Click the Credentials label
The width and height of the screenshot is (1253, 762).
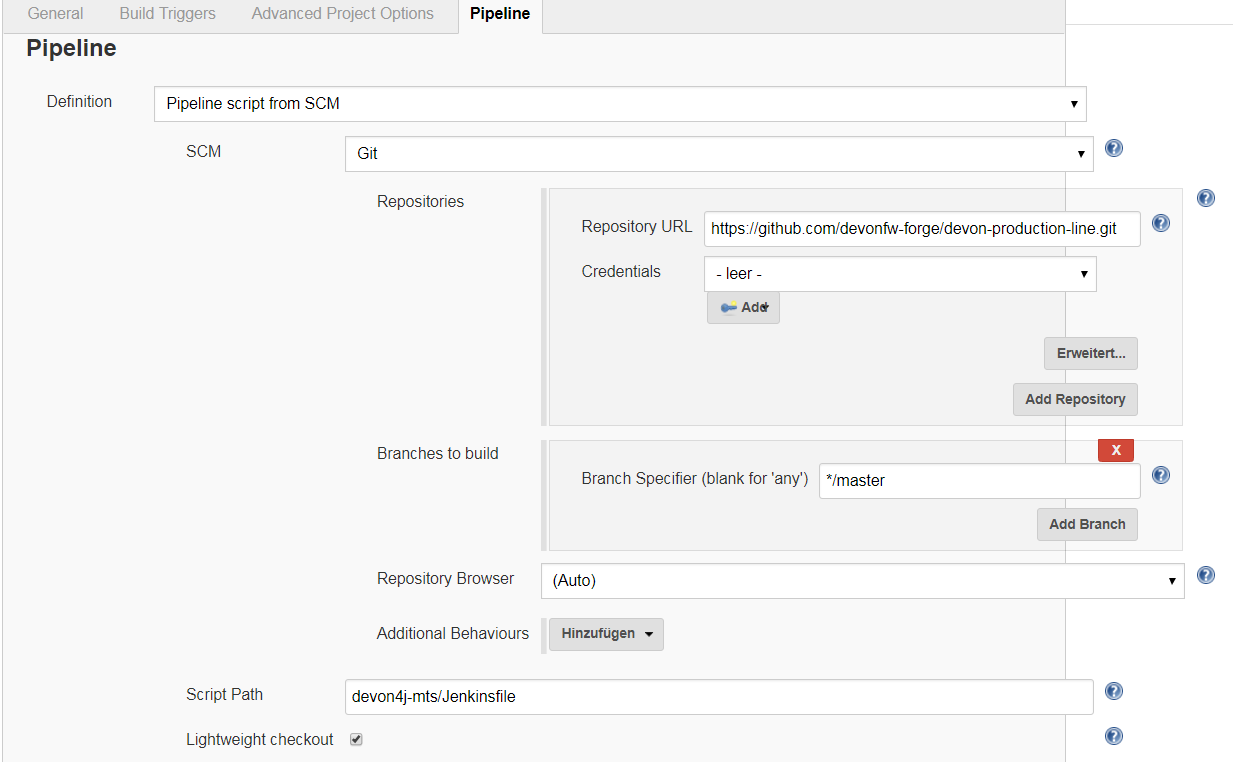coord(621,271)
